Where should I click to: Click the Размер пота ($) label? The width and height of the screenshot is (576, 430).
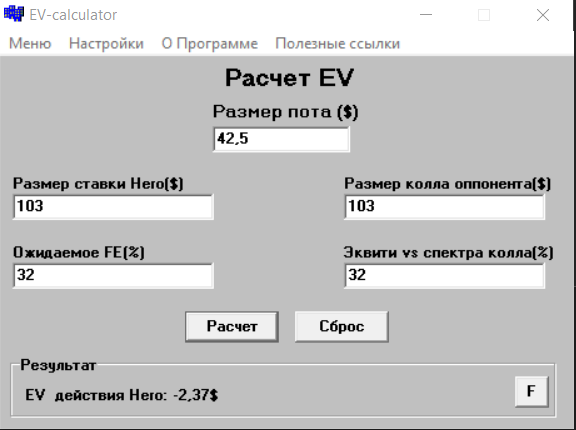[285, 112]
